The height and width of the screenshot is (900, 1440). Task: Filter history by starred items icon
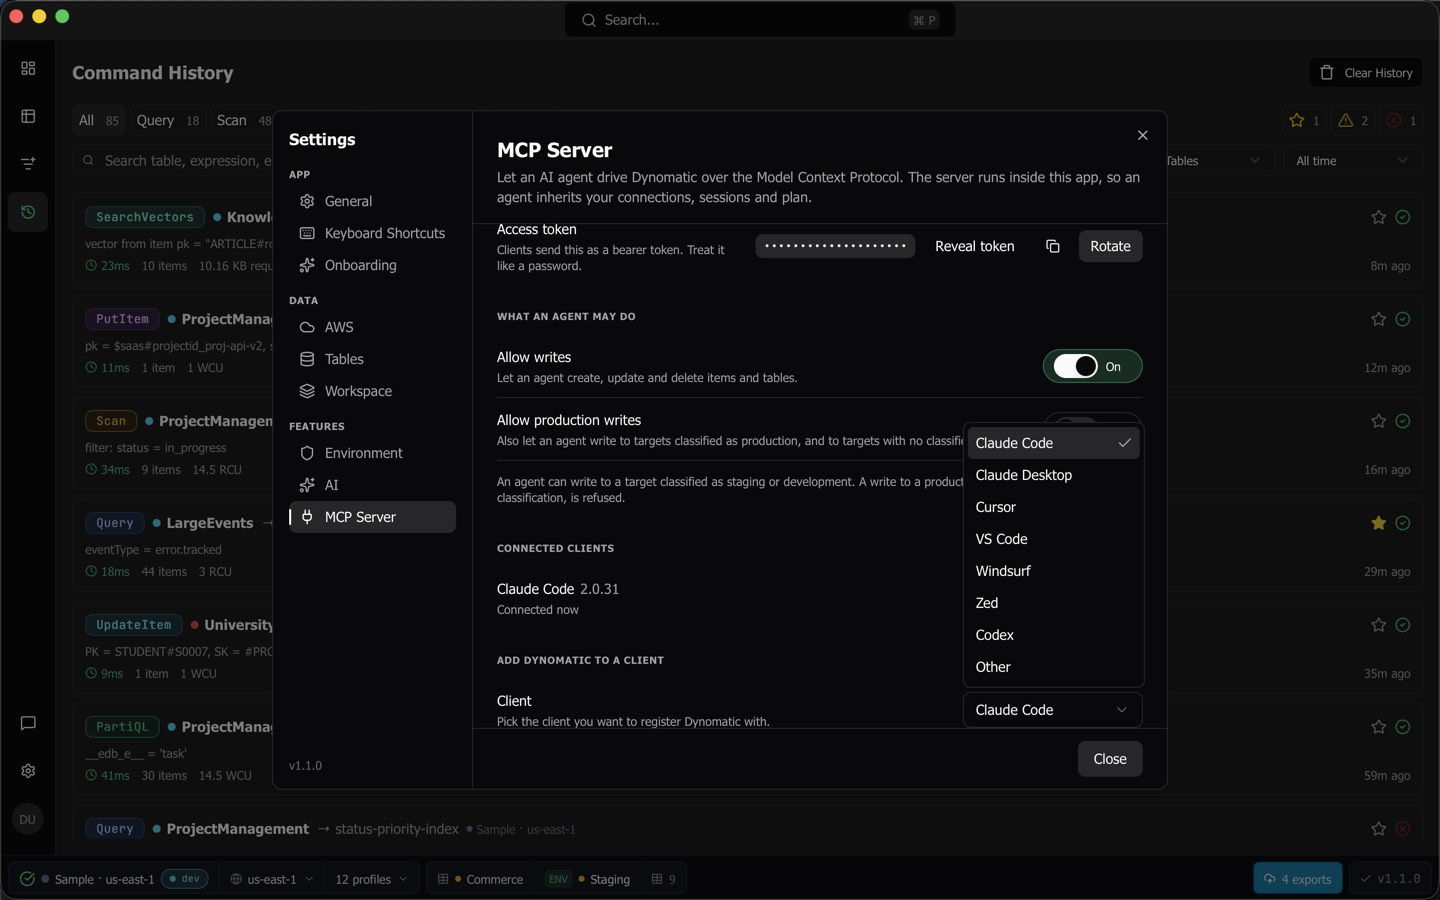click(x=1305, y=121)
